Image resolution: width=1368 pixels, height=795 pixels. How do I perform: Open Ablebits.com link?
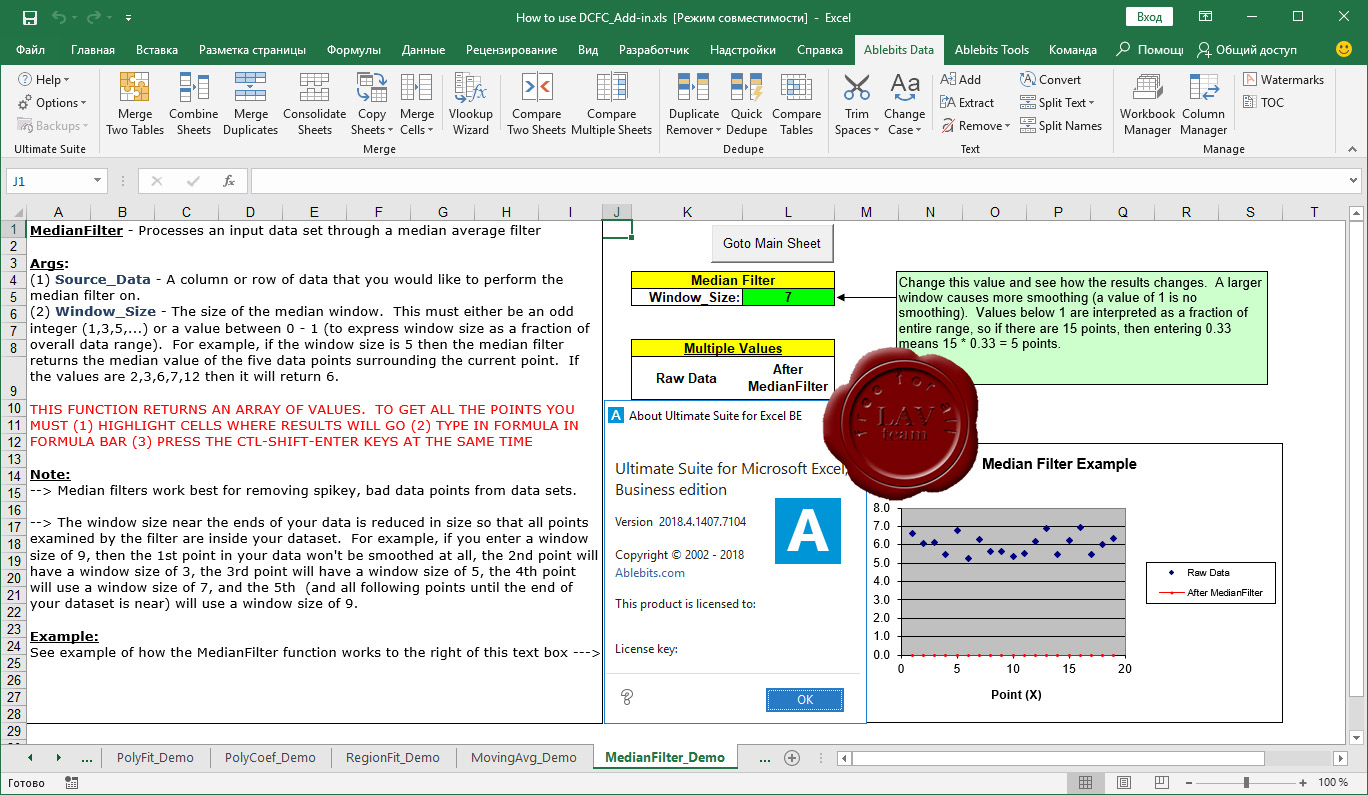(x=650, y=573)
